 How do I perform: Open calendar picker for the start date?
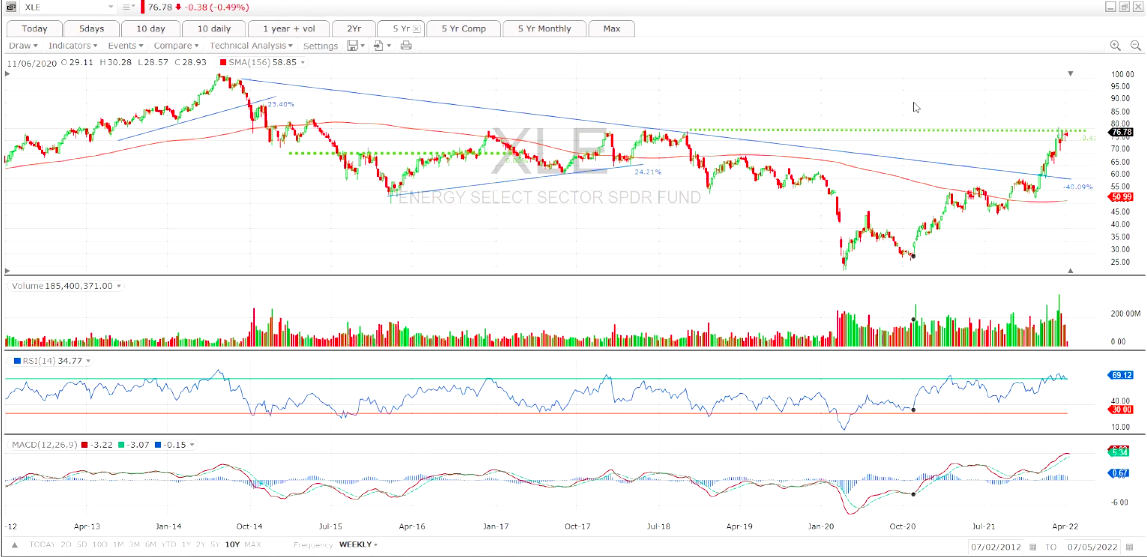point(1033,547)
